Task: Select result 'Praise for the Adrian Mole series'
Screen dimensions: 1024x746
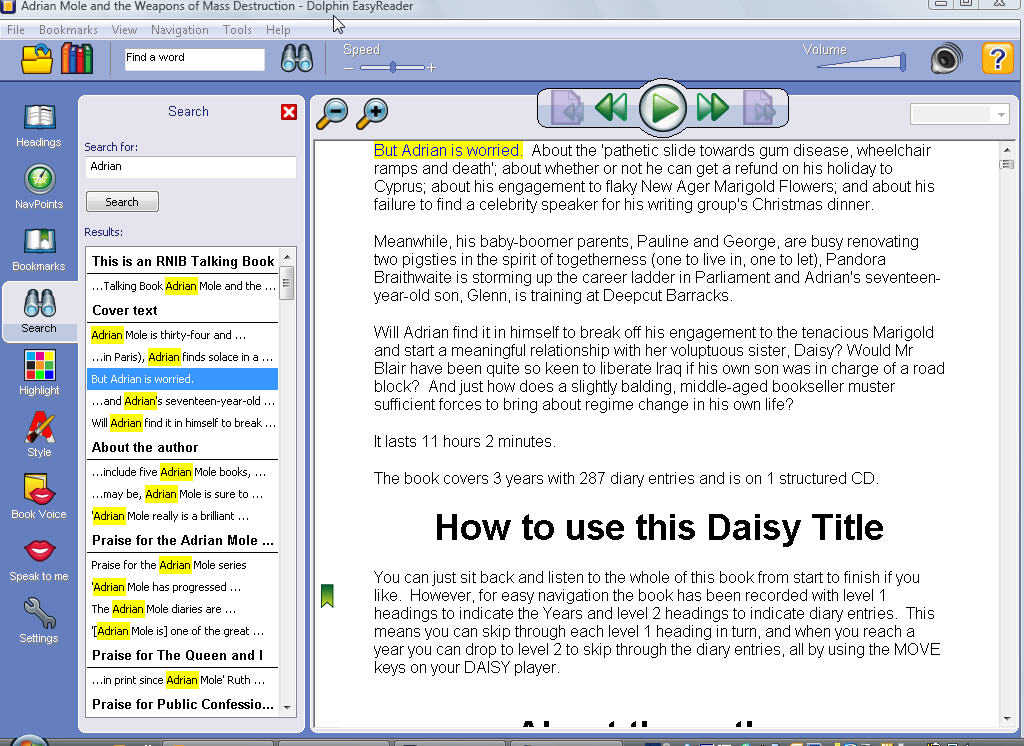Action: 183,565
